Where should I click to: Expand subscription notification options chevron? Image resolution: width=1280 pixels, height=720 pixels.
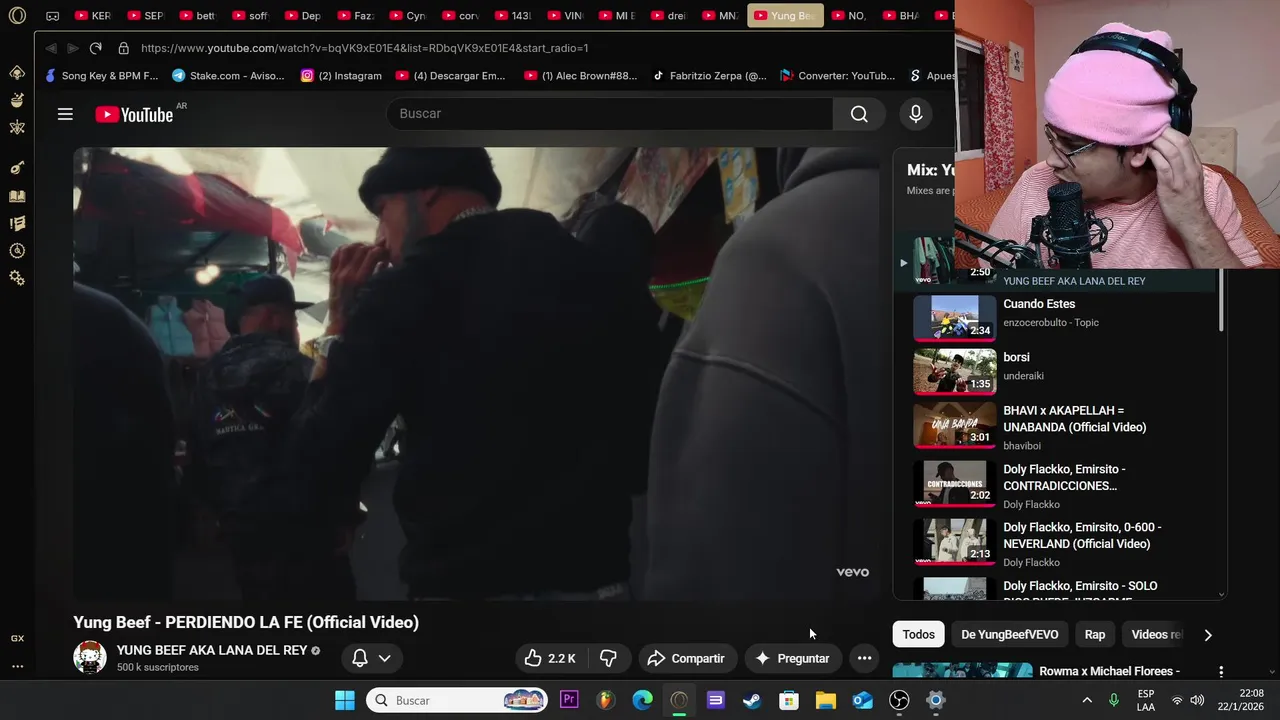(x=384, y=658)
